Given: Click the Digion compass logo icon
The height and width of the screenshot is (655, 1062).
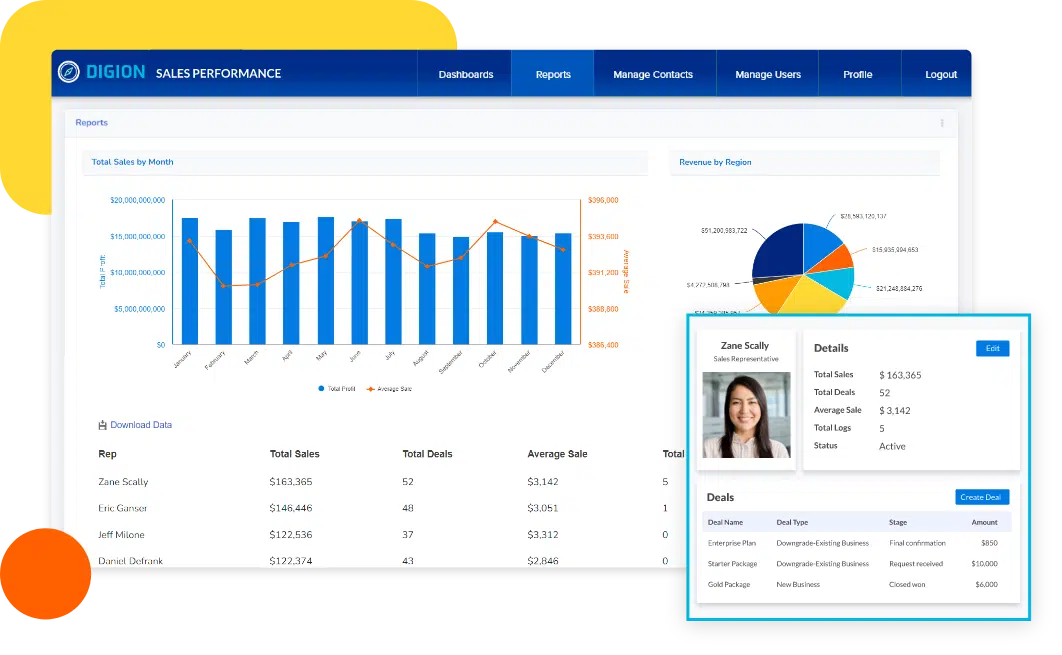Looking at the screenshot, I should click(68, 72).
